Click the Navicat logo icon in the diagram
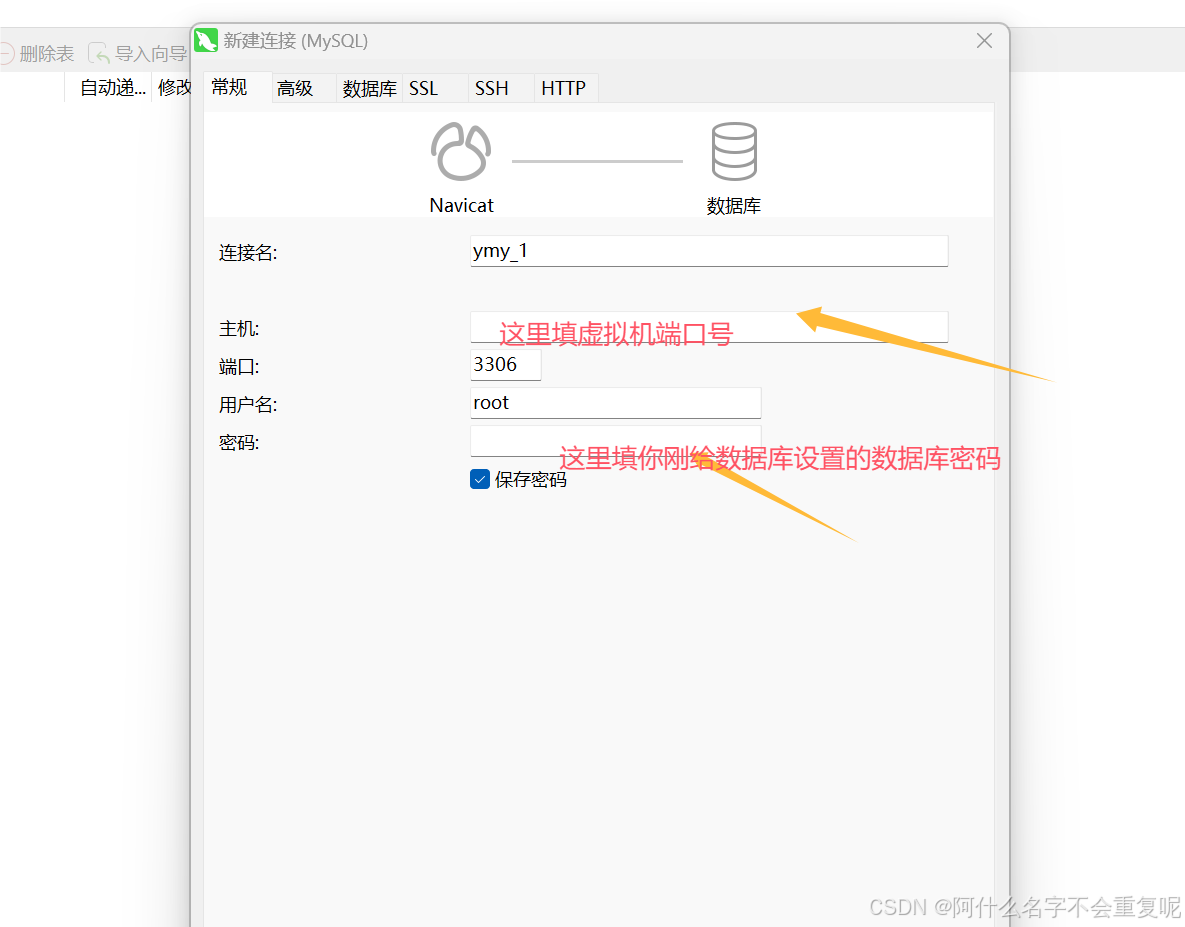1185x927 pixels. [x=461, y=152]
